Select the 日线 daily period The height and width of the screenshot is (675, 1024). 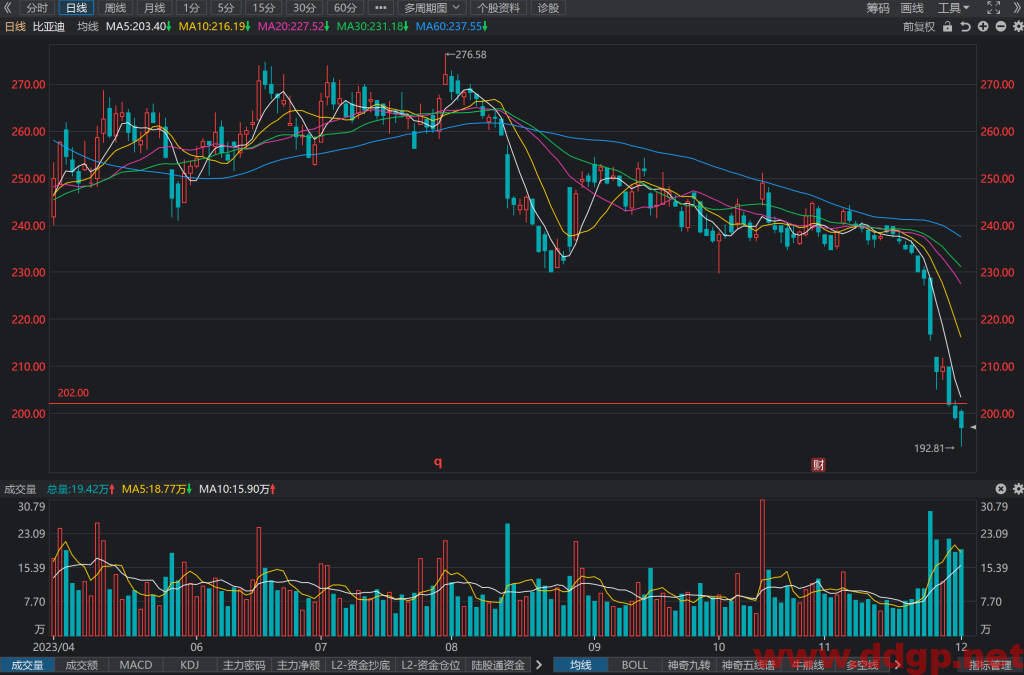76,8
